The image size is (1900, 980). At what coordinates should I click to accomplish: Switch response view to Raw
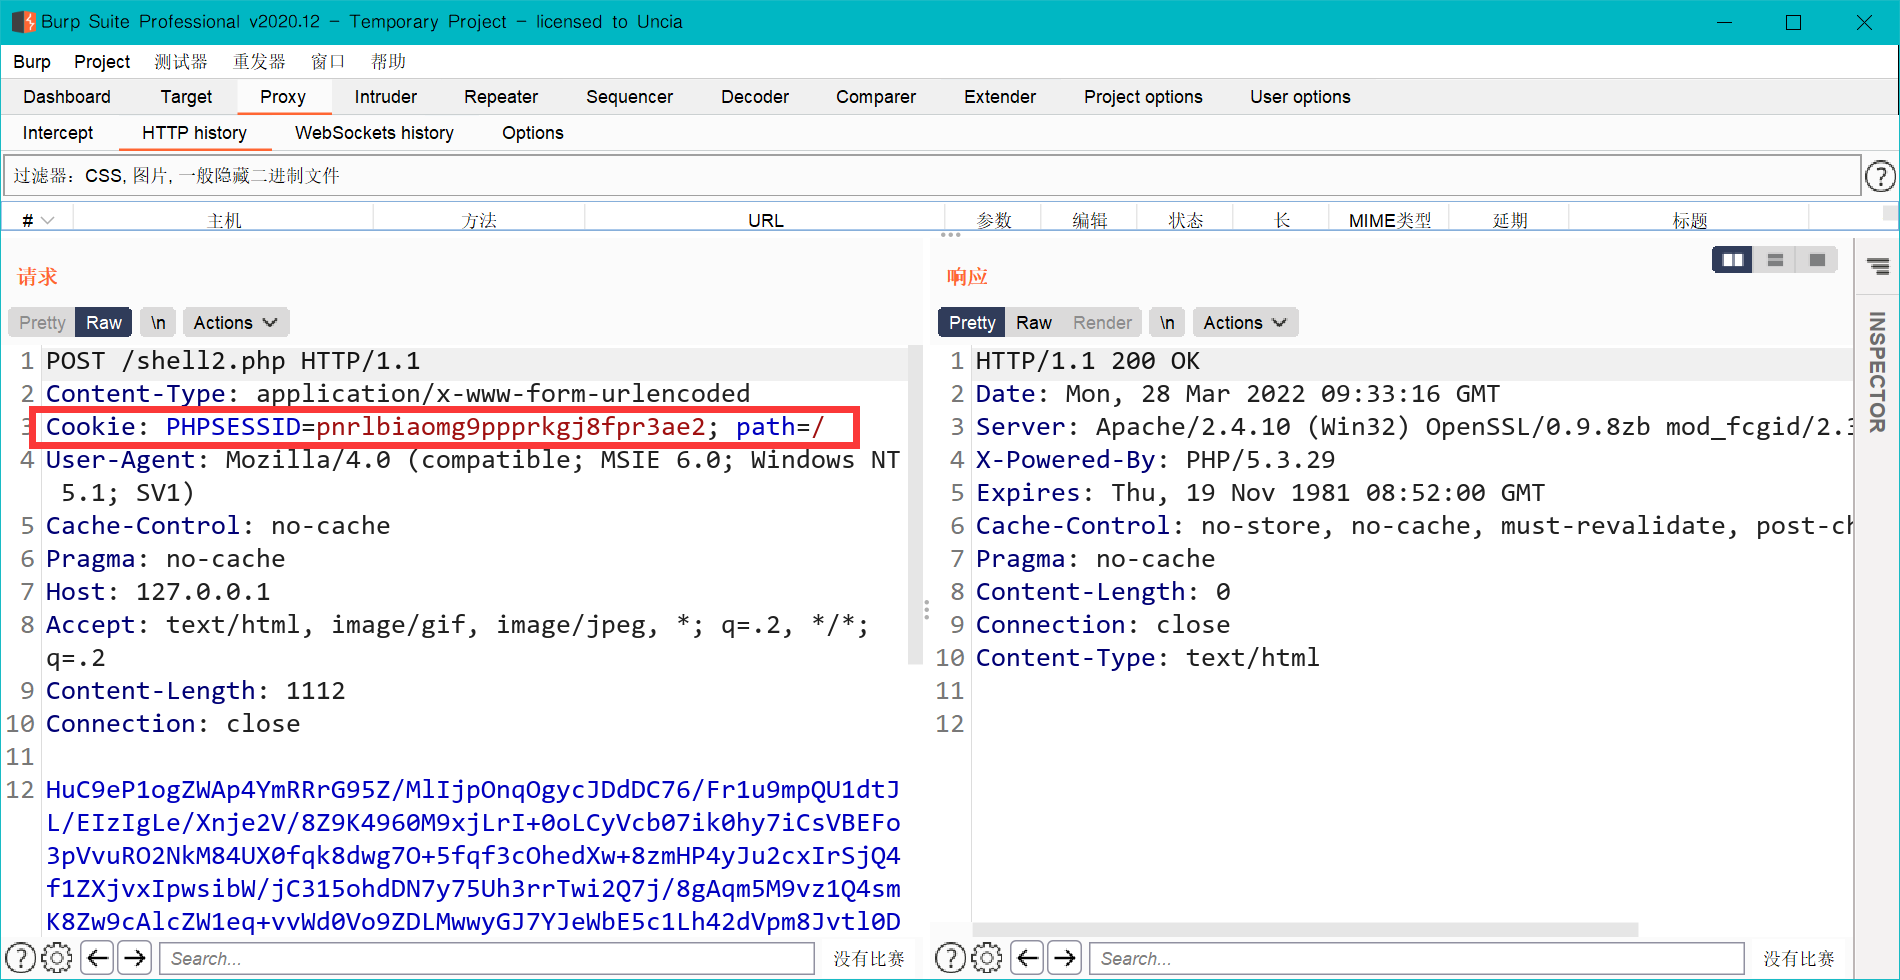(x=1034, y=322)
